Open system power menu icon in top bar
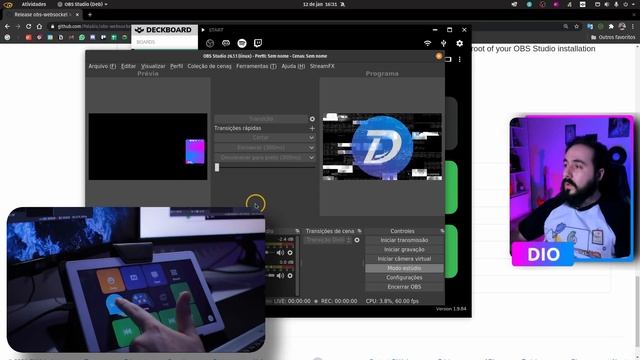 [x=625, y=4]
